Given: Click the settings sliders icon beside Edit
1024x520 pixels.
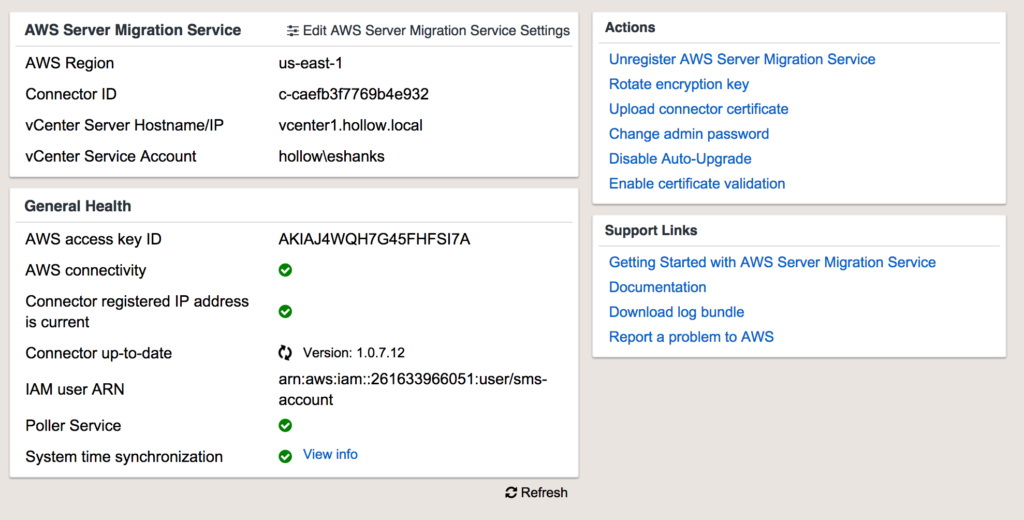Looking at the screenshot, I should [x=292, y=31].
